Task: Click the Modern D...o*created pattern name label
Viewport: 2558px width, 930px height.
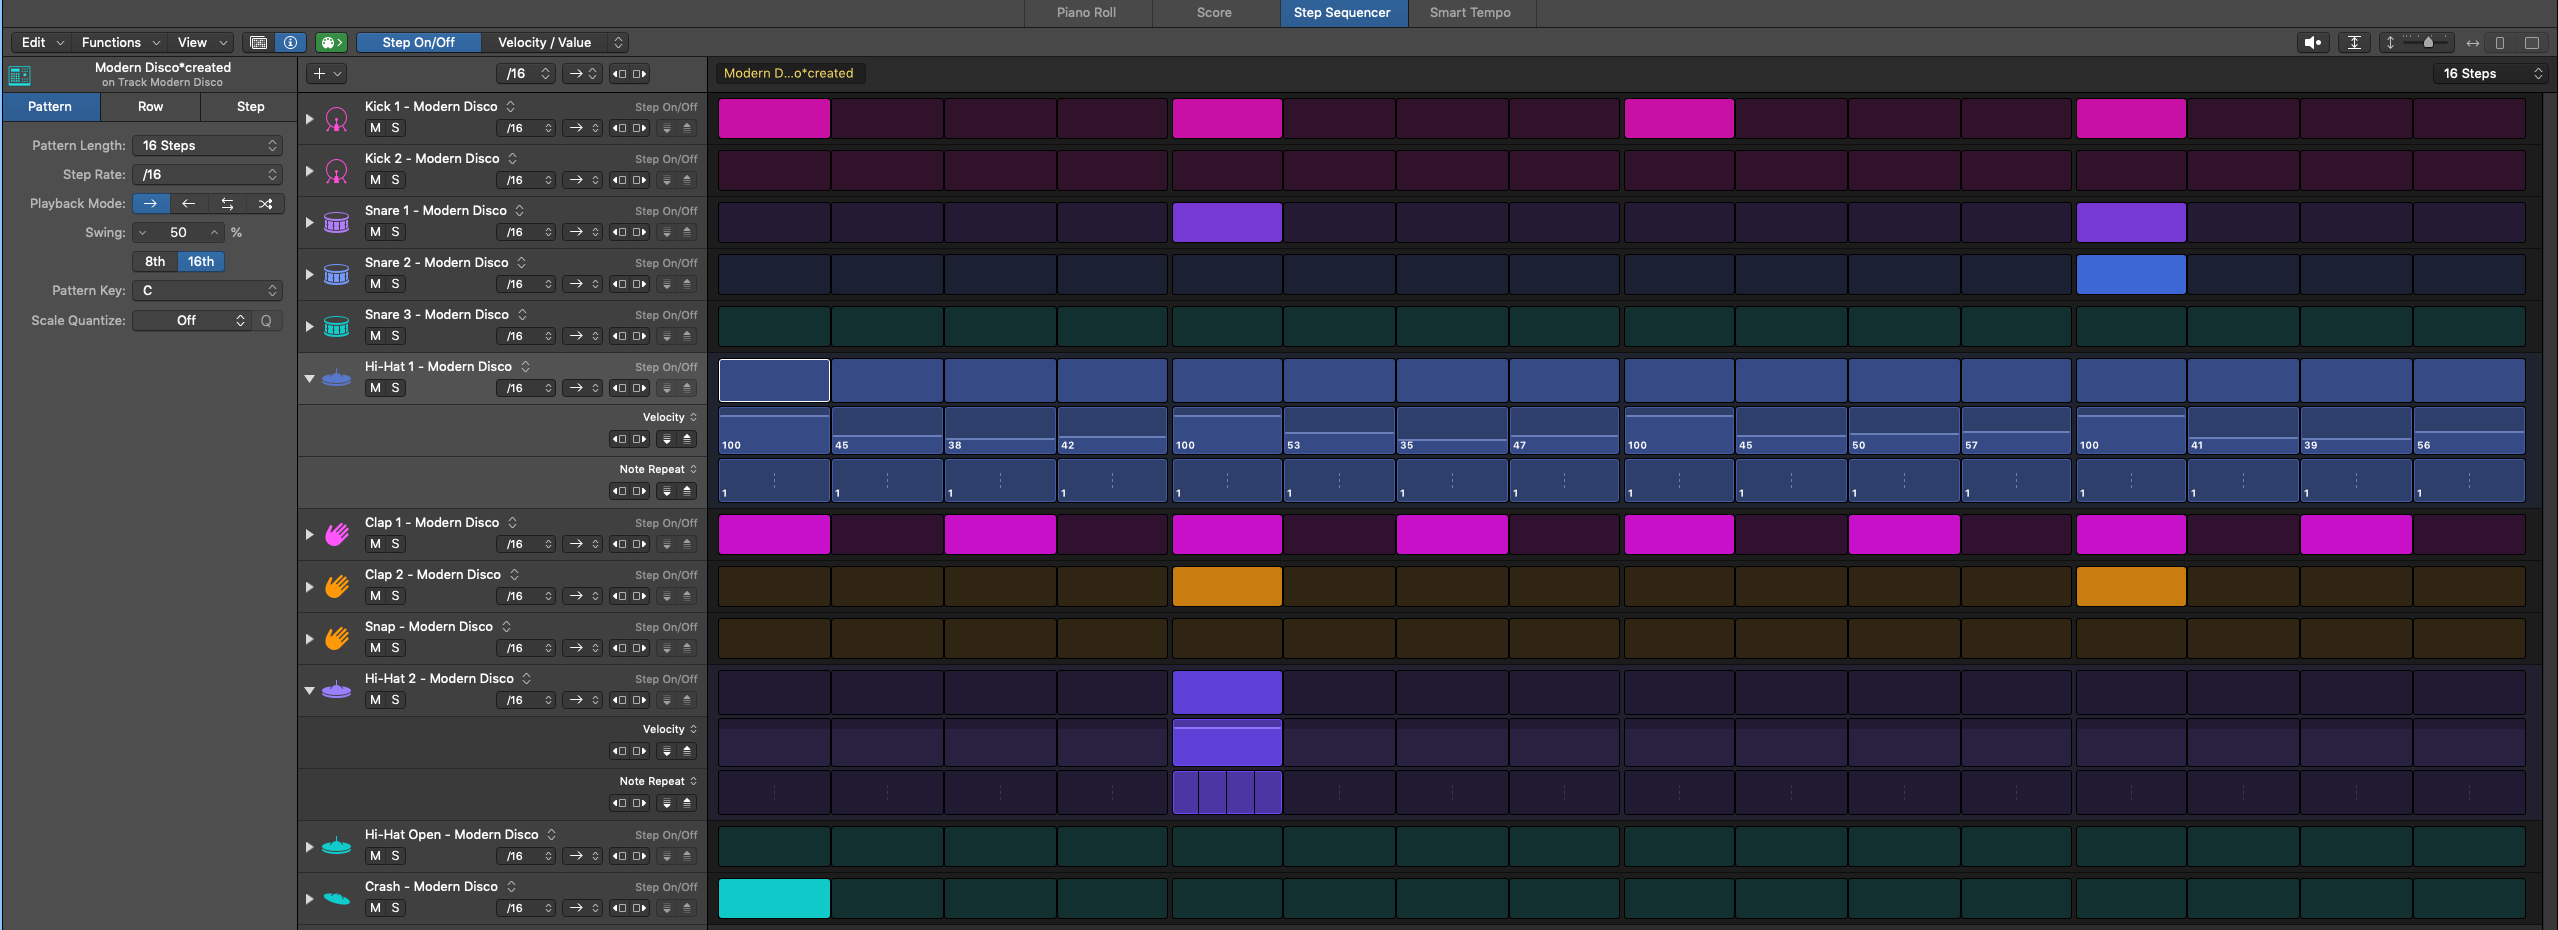Action: coord(789,73)
